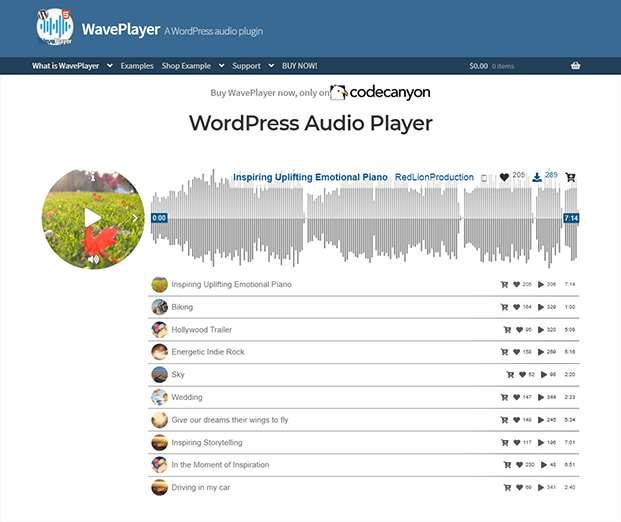The height and width of the screenshot is (522, 621).
Task: Show track info icon on cover art
Action: 93,177
